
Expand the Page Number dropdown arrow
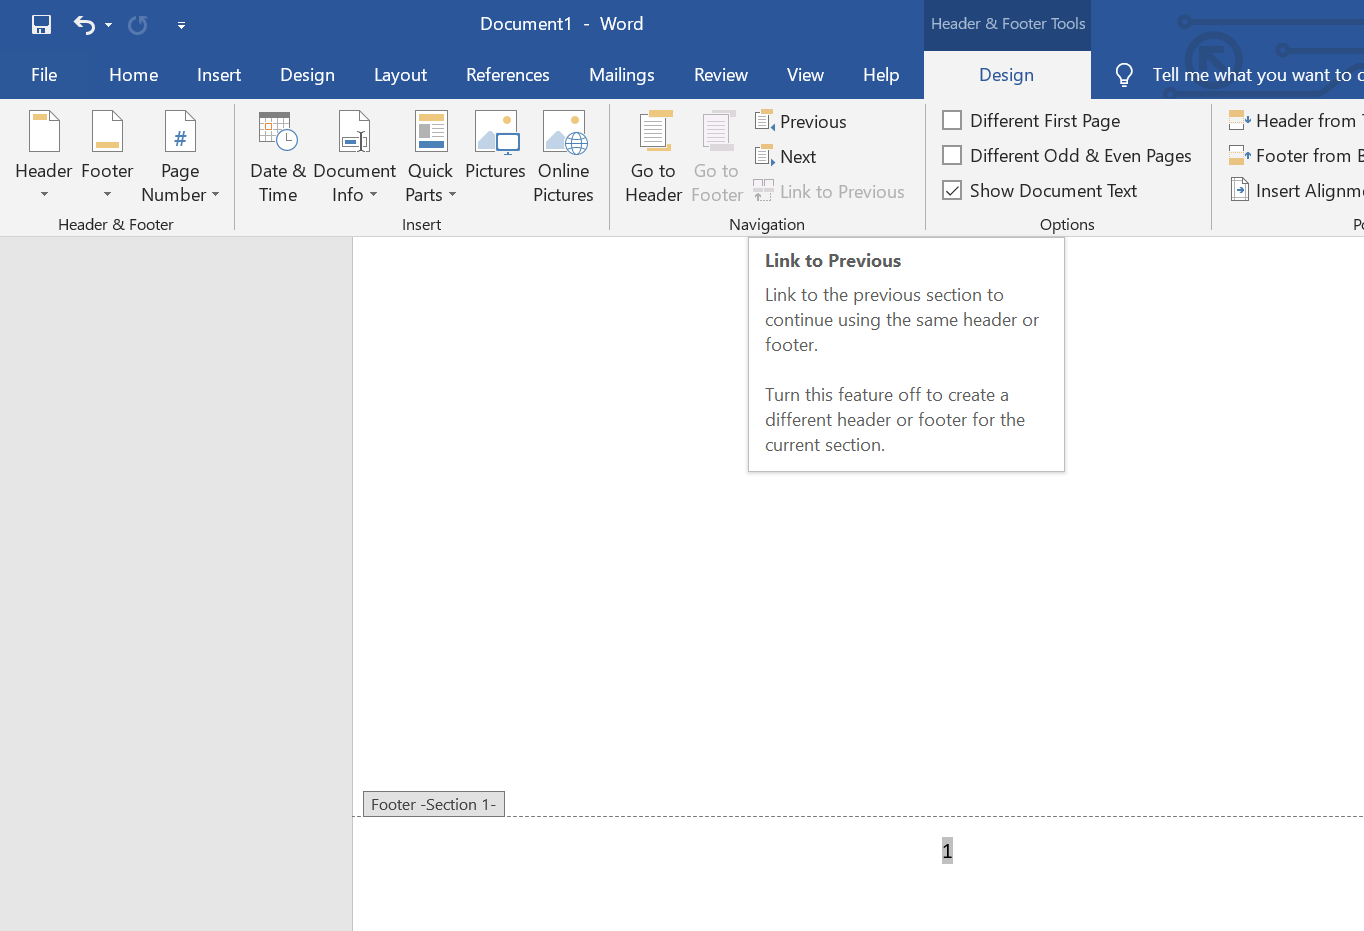pyautogui.click(x=215, y=195)
